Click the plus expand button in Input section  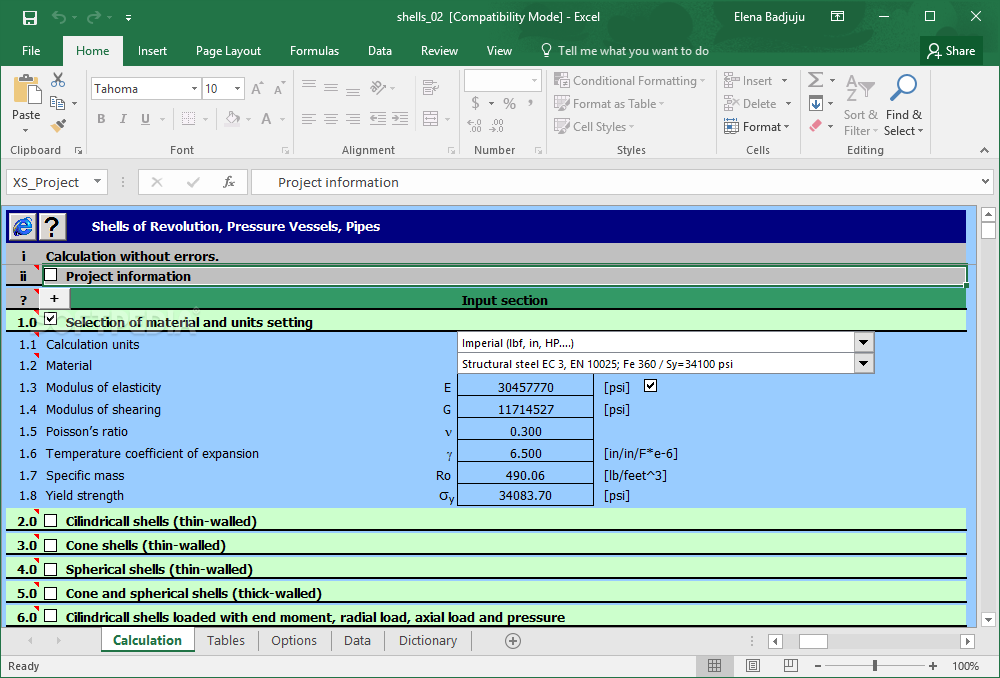(54, 298)
